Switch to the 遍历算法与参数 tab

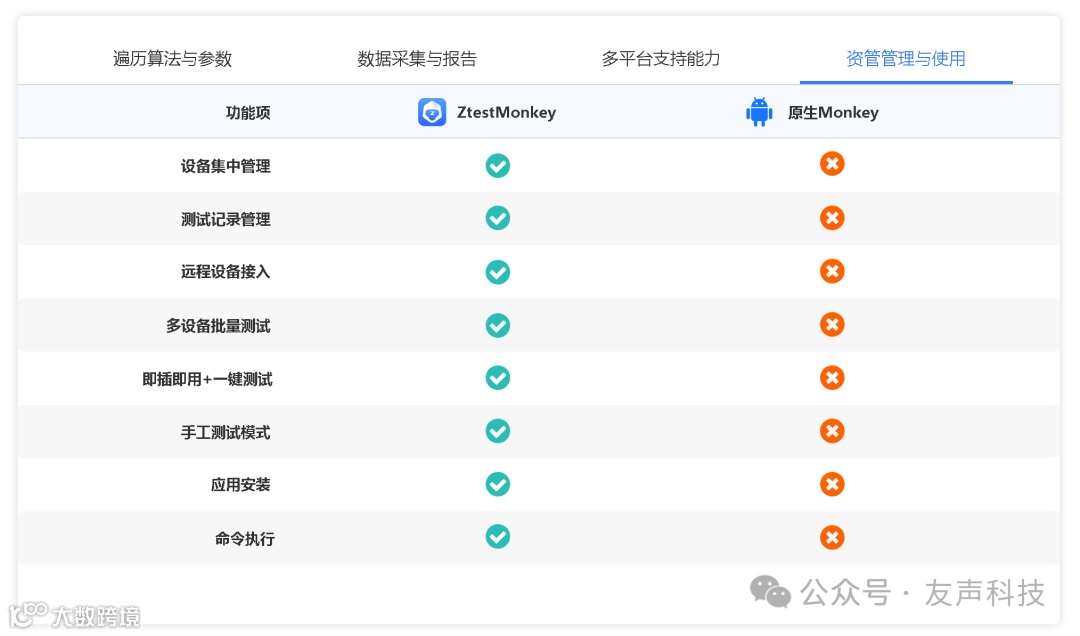coord(172,59)
